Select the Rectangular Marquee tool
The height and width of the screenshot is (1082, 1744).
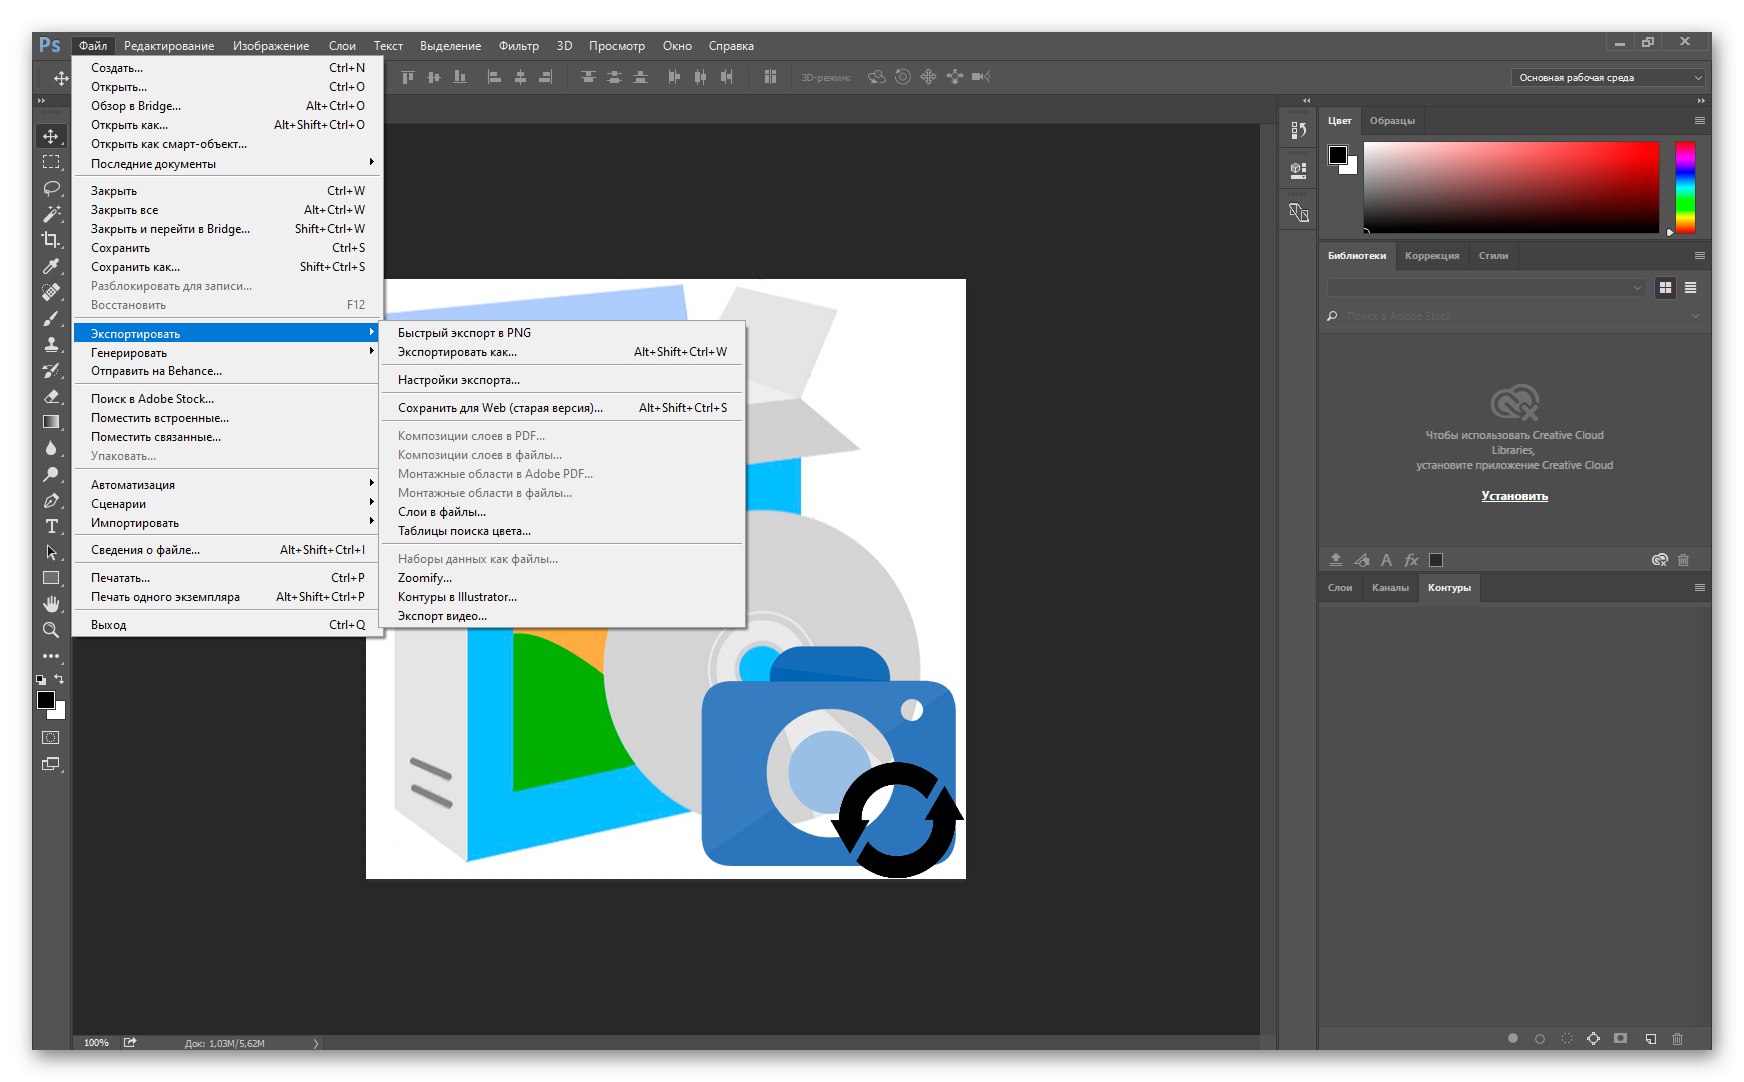tap(51, 162)
